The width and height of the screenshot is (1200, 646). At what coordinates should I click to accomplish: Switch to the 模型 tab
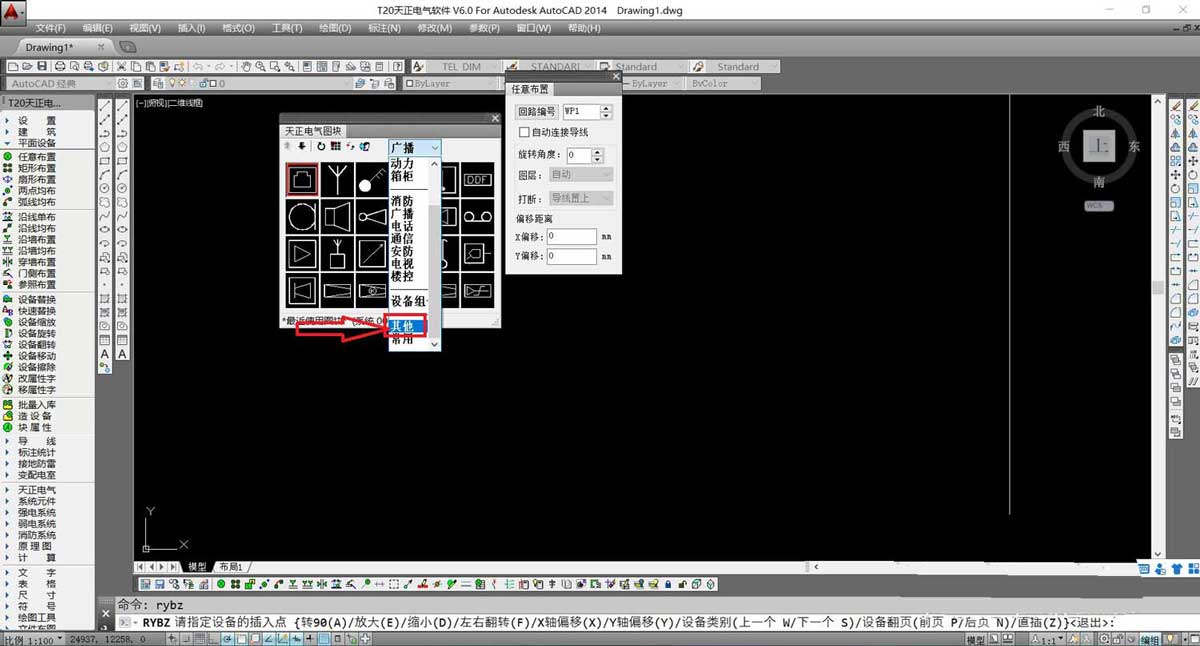(198, 567)
